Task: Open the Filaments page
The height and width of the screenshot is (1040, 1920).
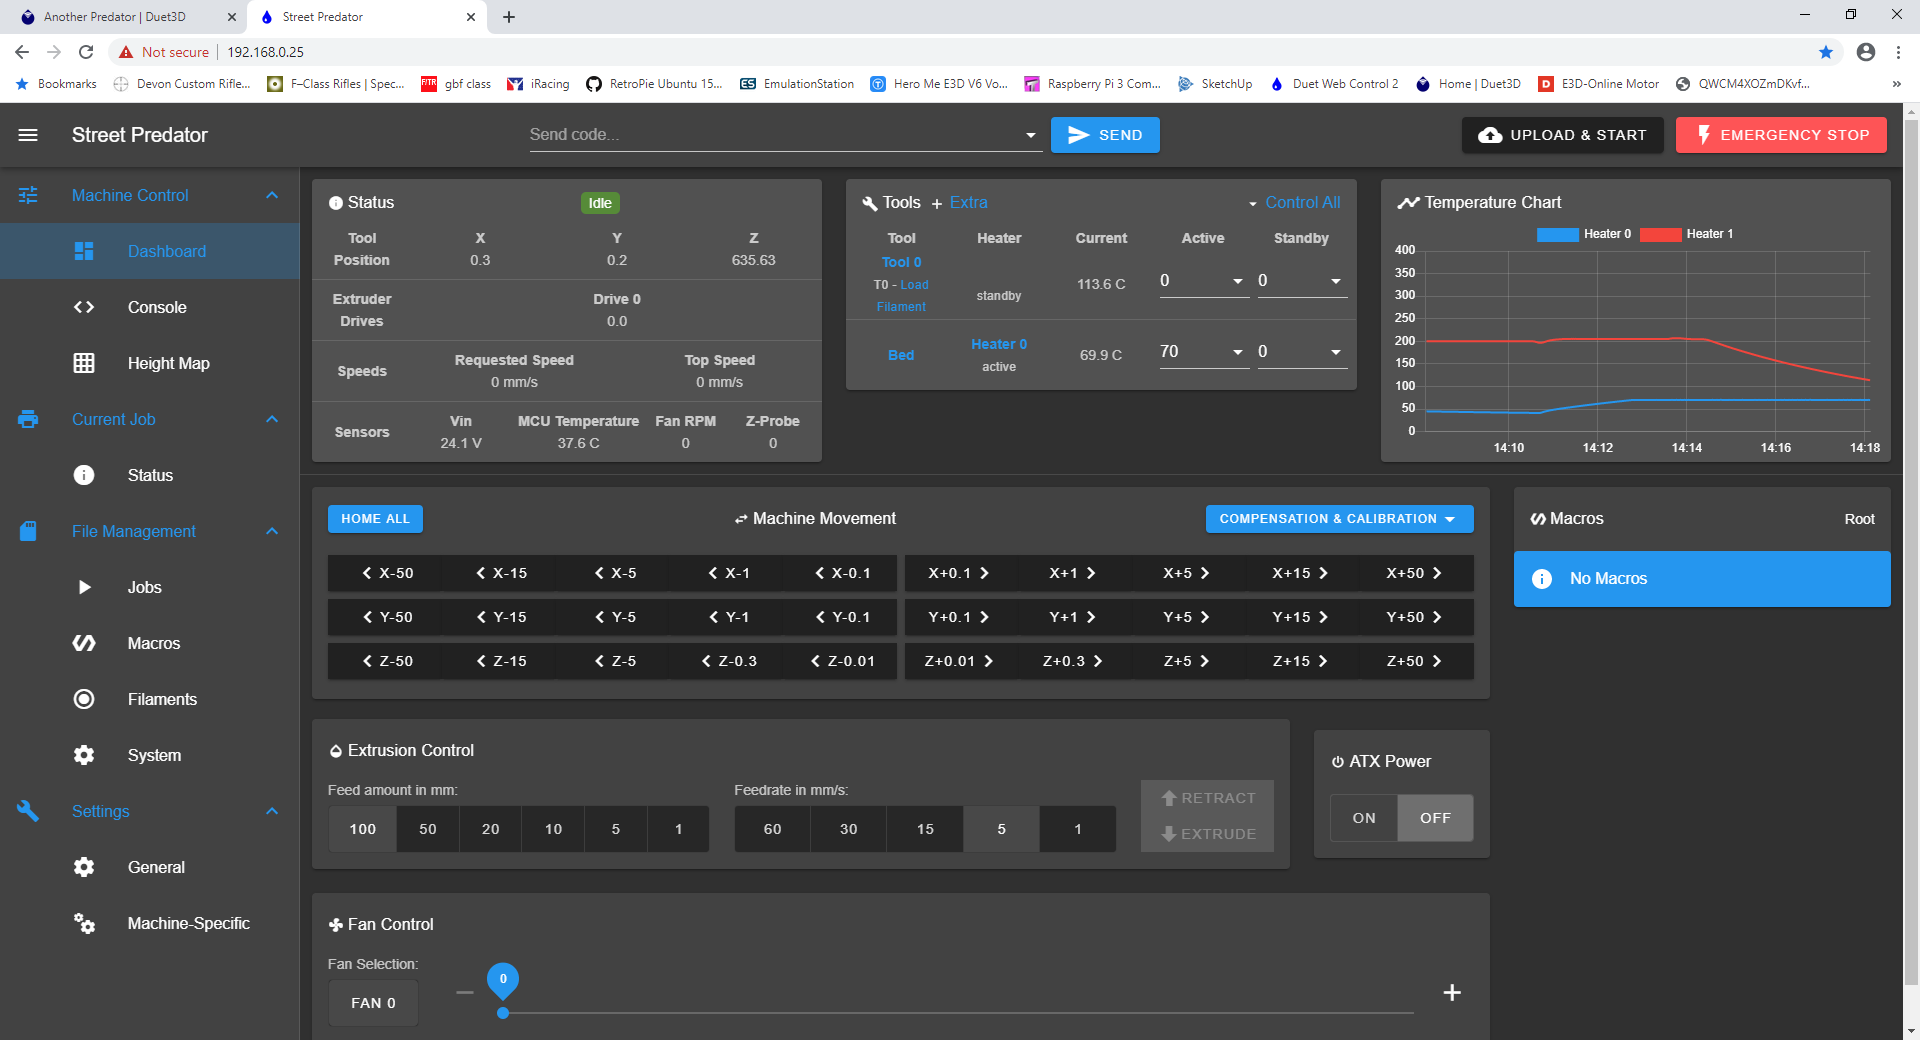Action: [x=150, y=699]
